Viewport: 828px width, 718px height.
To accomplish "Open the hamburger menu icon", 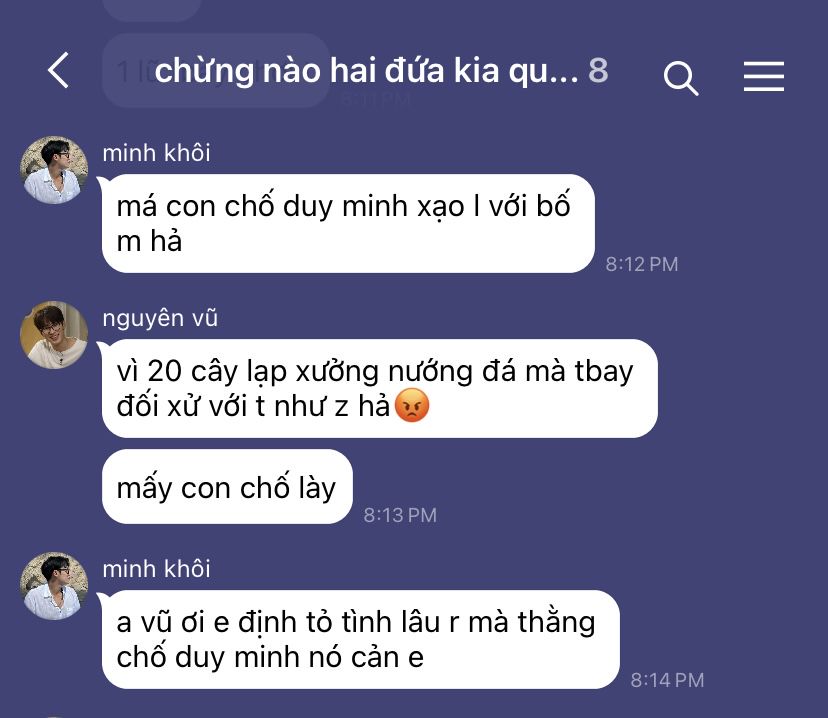I will 764,76.
